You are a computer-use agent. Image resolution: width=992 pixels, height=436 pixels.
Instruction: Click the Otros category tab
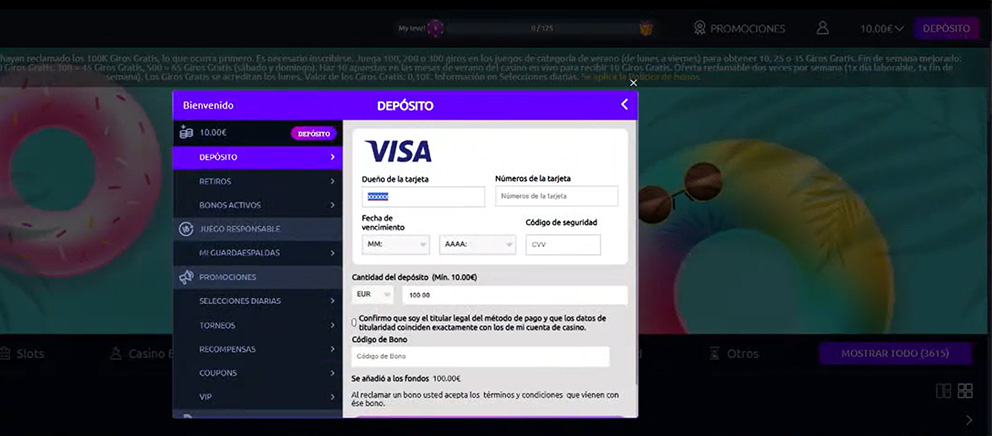coord(733,353)
